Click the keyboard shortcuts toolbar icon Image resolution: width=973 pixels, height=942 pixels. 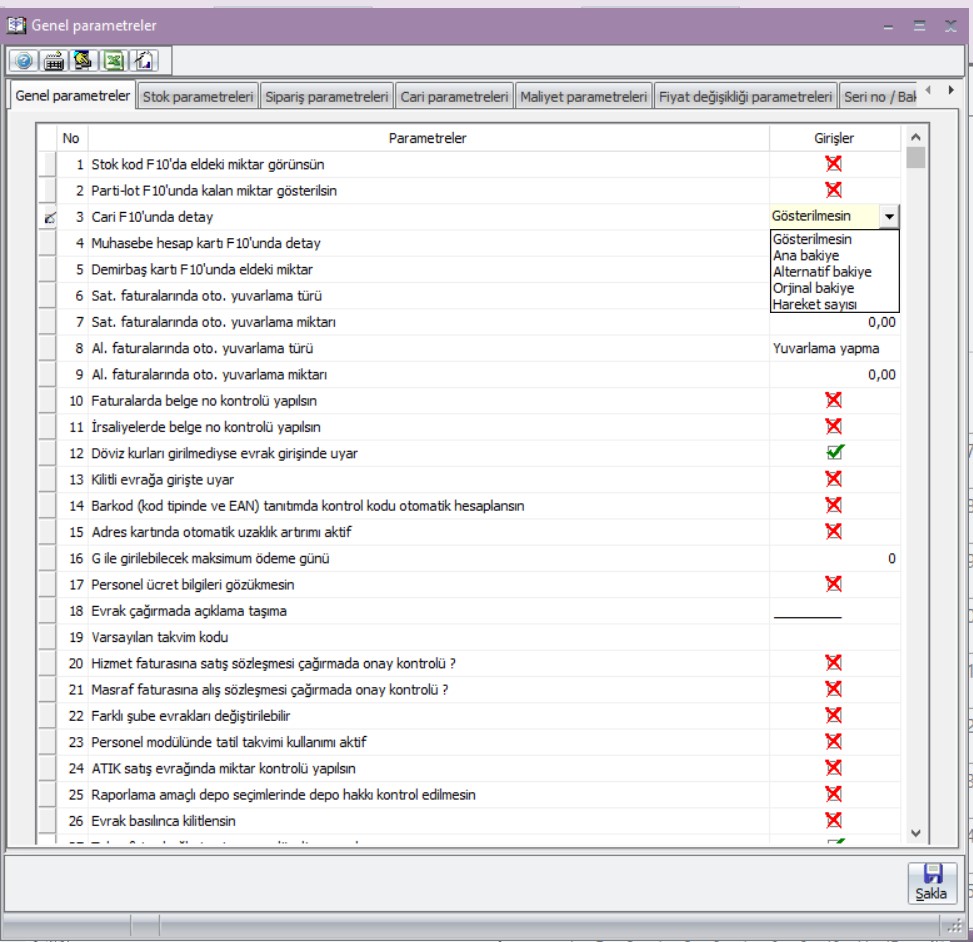pyautogui.click(x=54, y=61)
